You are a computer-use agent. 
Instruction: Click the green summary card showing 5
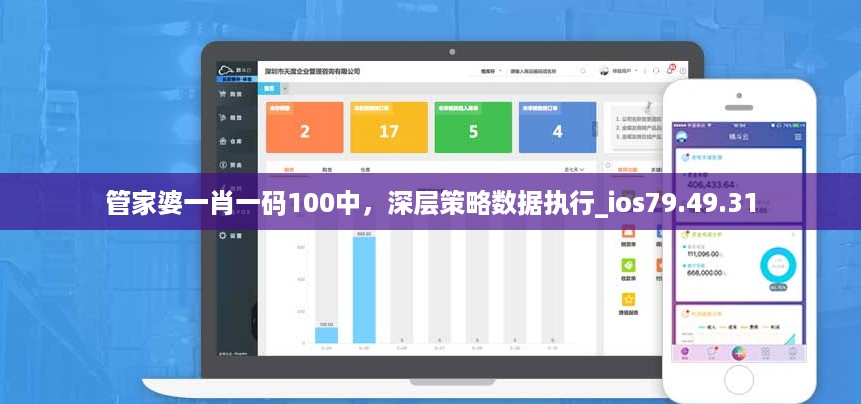(473, 127)
